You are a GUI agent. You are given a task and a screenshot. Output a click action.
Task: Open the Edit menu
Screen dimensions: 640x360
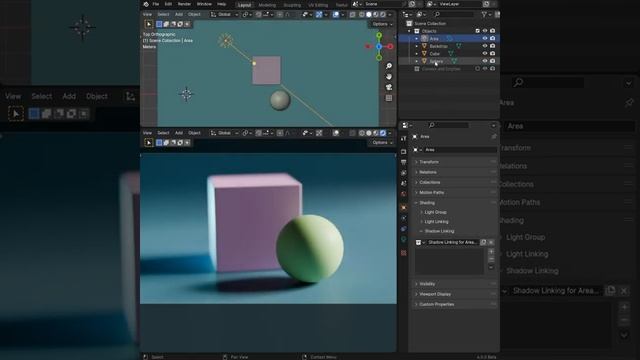[168, 4]
